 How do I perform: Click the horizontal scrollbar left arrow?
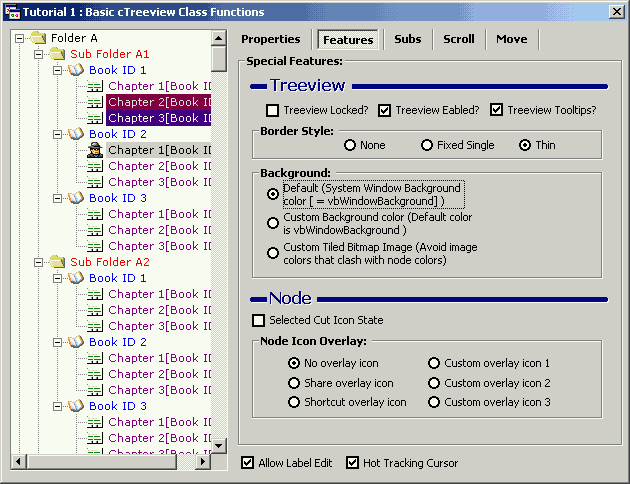(x=18, y=462)
